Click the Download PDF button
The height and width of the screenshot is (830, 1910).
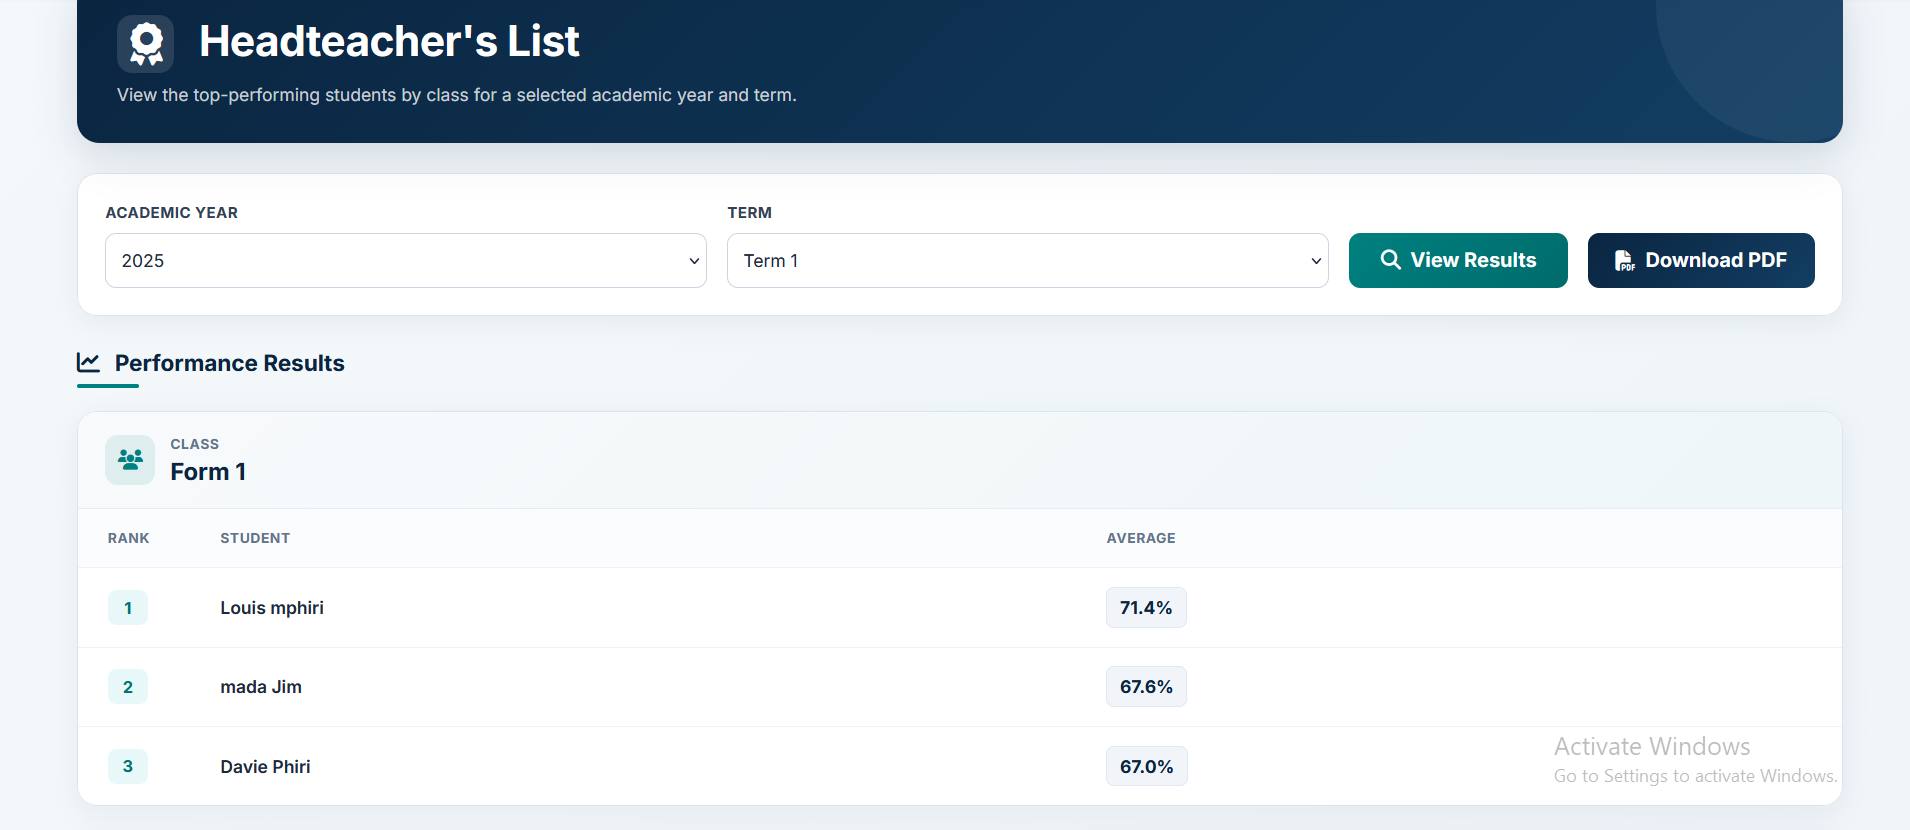1701,260
